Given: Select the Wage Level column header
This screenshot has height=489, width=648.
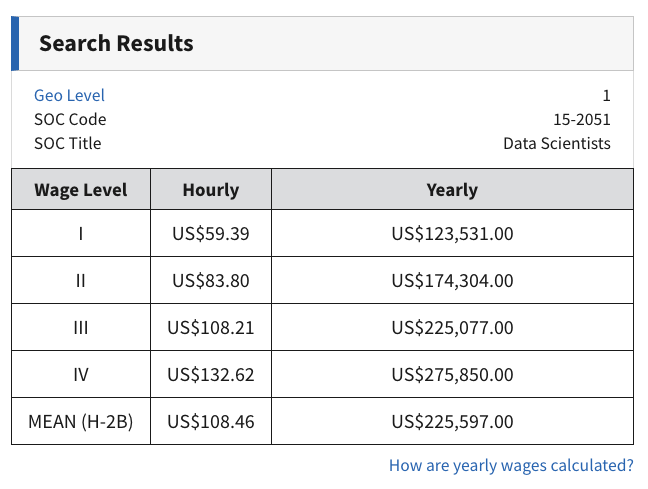Looking at the screenshot, I should pyautogui.click(x=81, y=190).
